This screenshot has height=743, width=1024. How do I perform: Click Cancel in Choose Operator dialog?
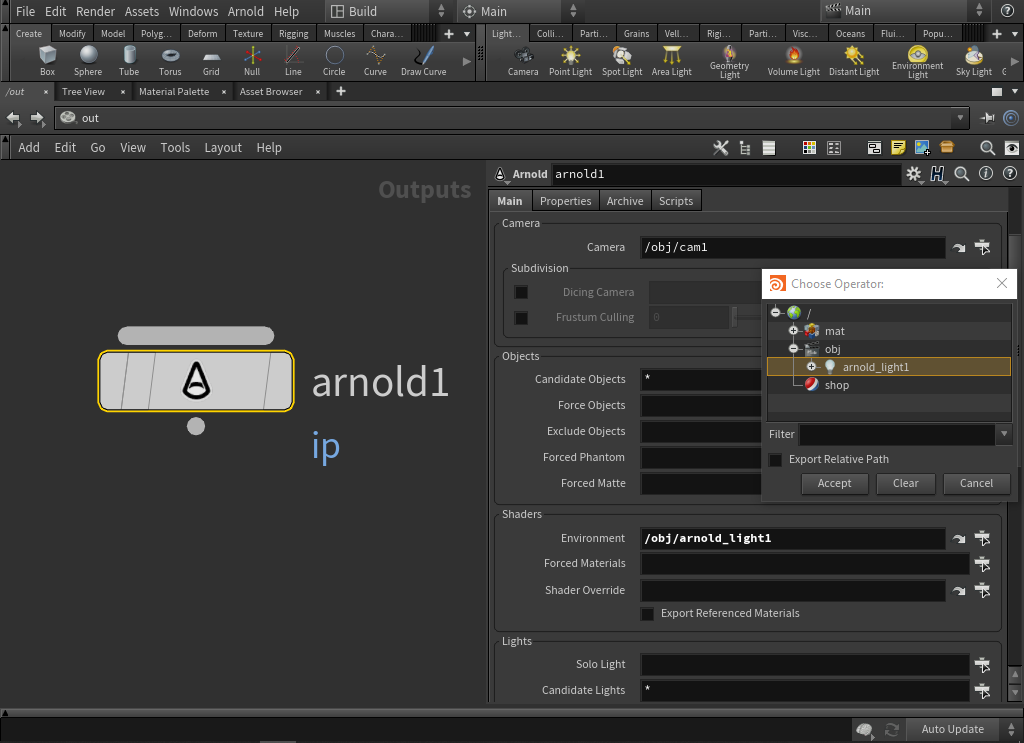tap(976, 484)
